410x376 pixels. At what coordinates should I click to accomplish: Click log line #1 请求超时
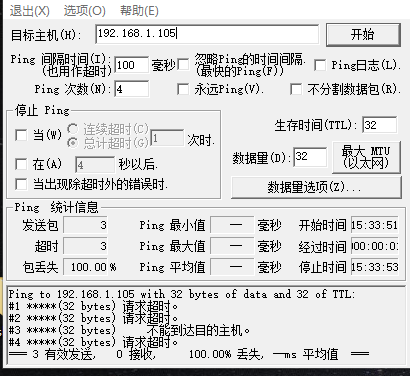pyautogui.click(x=93, y=306)
